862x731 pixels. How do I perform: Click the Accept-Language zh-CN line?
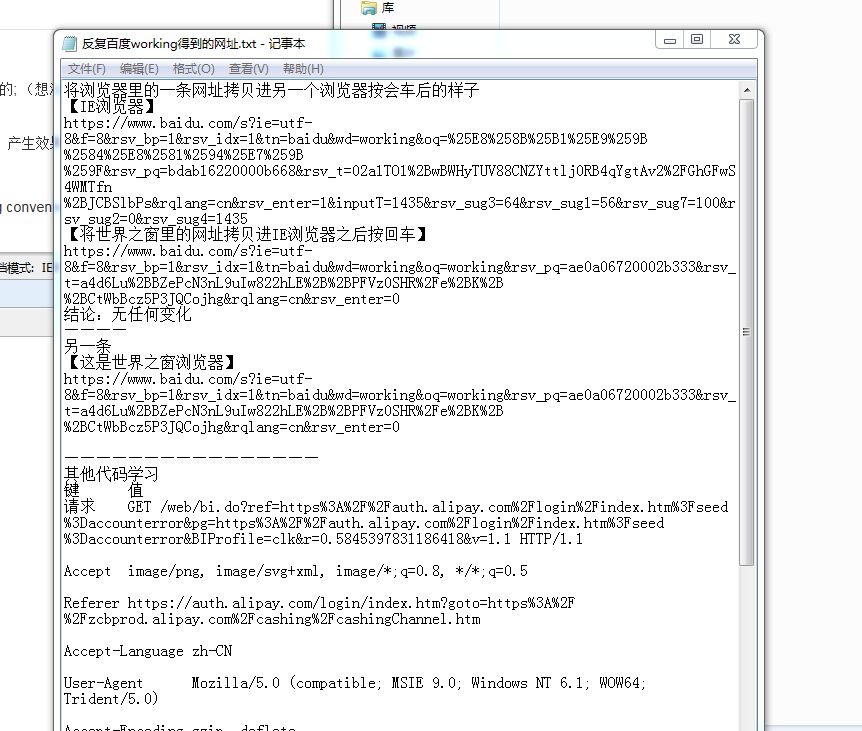click(148, 651)
